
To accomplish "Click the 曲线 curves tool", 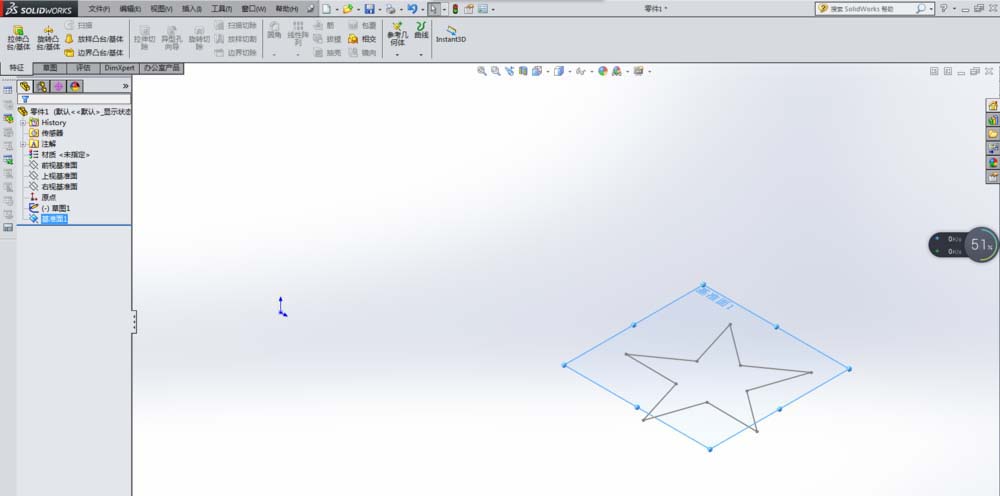I will click(421, 31).
